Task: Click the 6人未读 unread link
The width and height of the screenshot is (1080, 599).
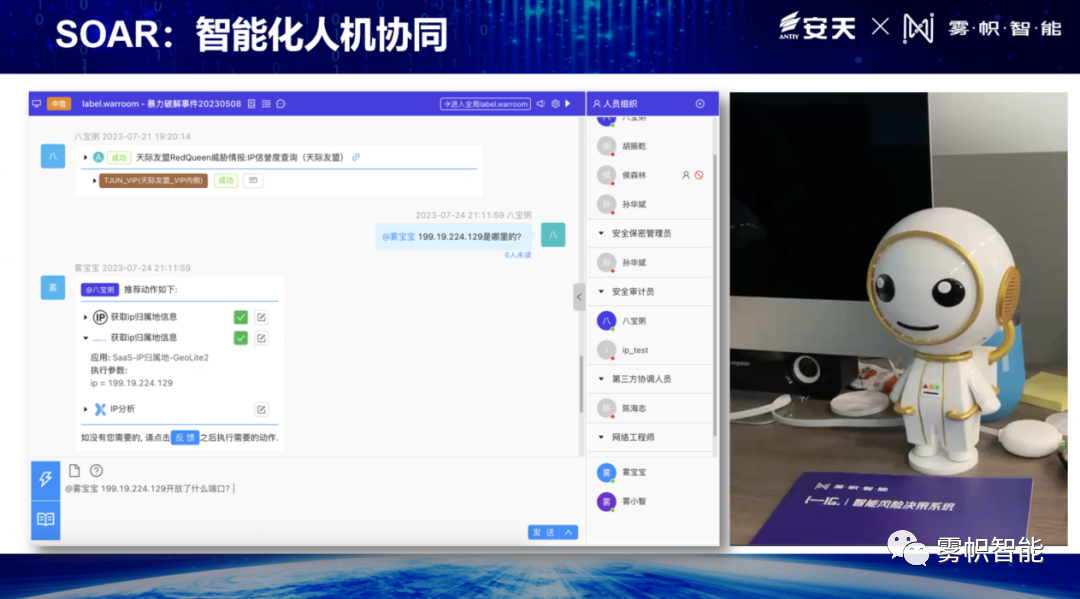Action: (x=518, y=255)
